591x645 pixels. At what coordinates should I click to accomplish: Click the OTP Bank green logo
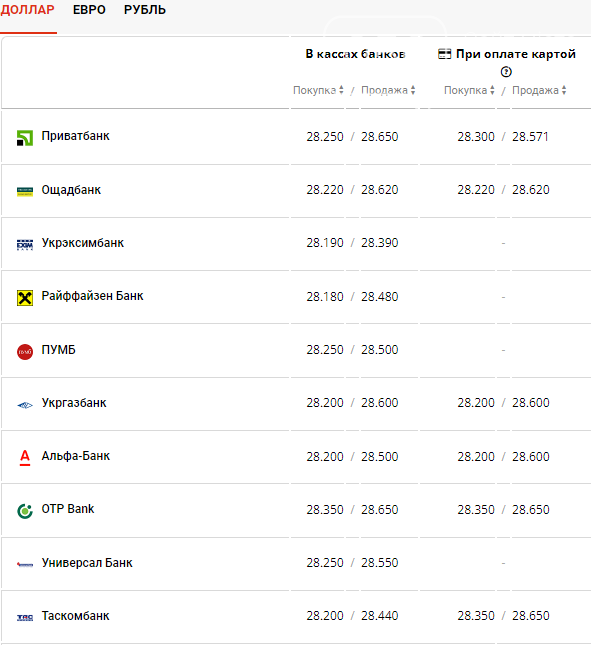click(25, 511)
